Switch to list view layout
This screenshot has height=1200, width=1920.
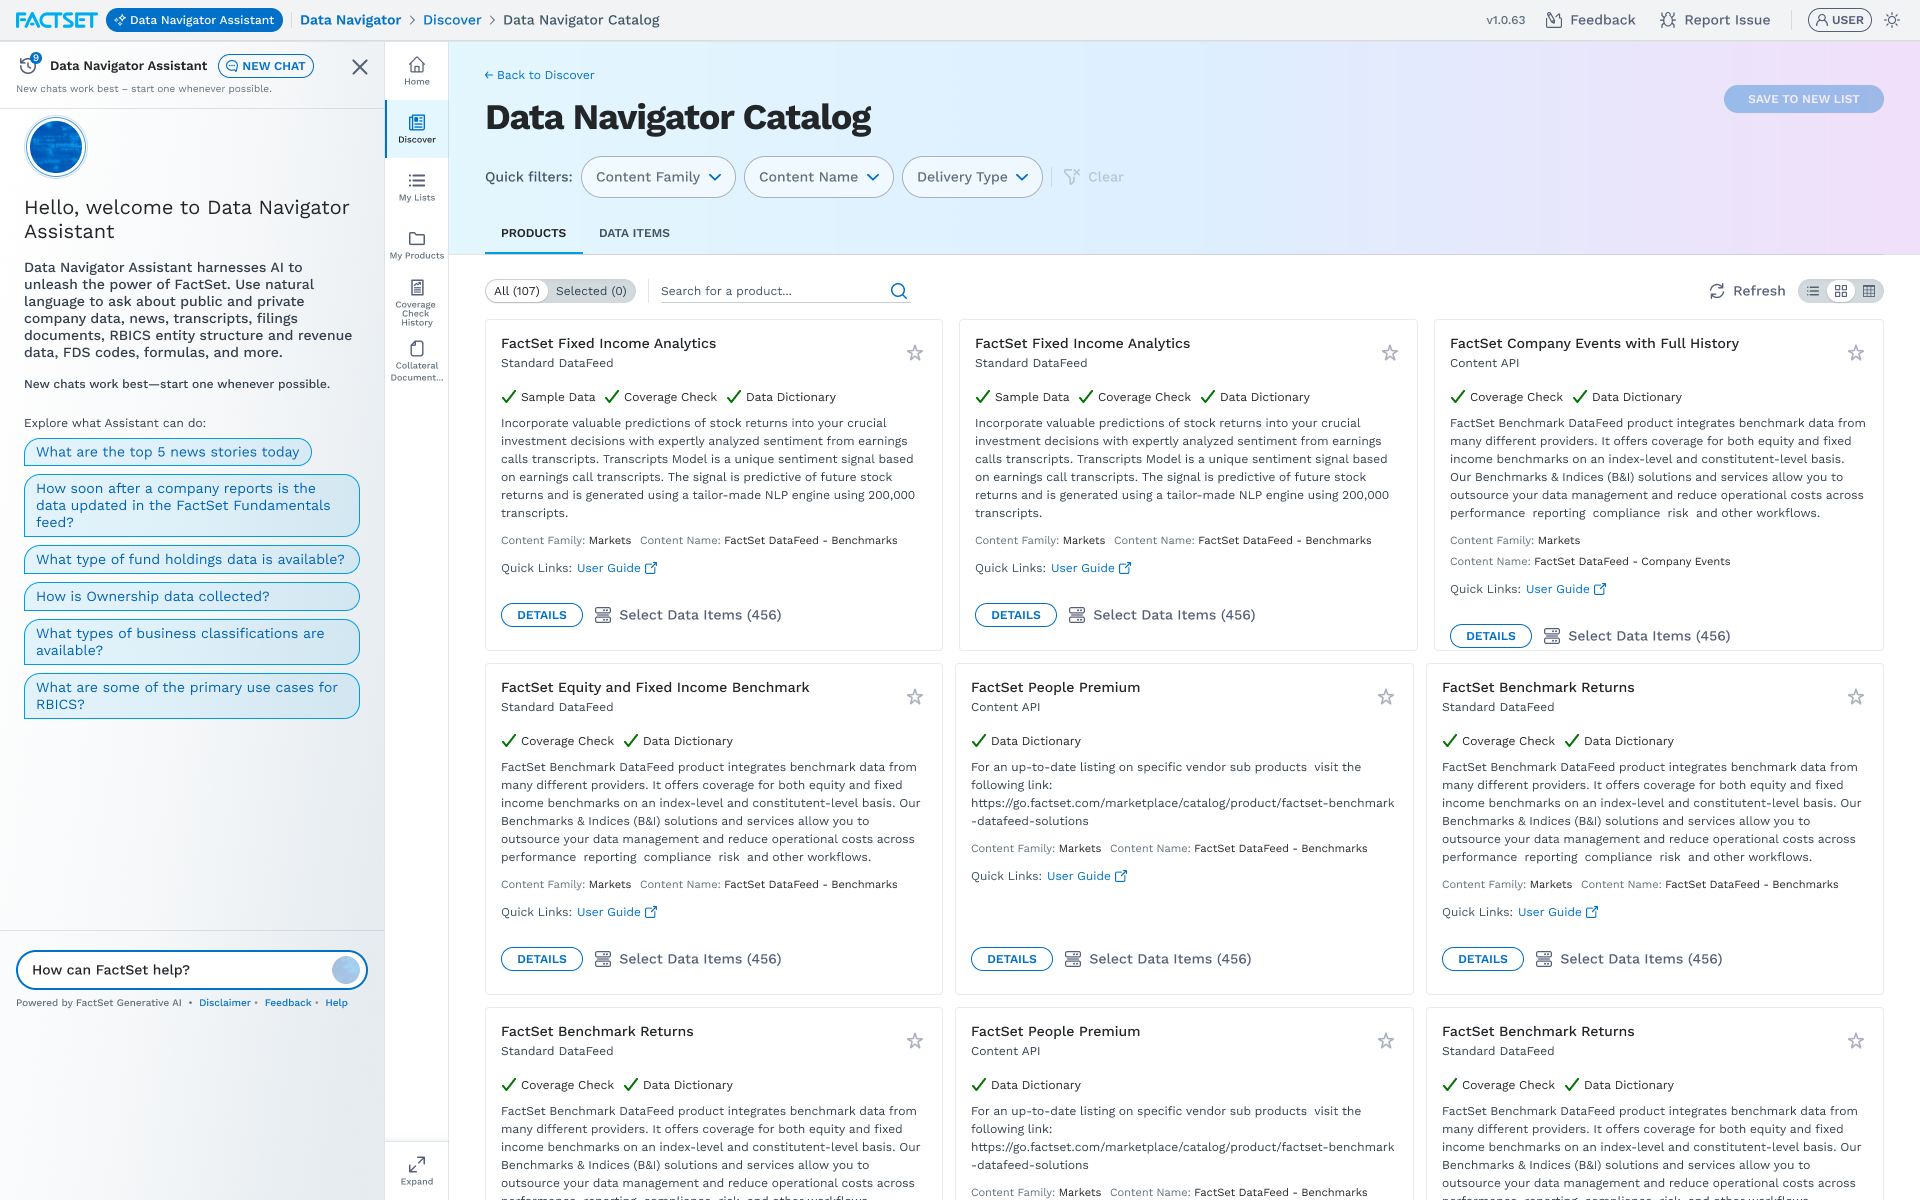[x=1813, y=291]
